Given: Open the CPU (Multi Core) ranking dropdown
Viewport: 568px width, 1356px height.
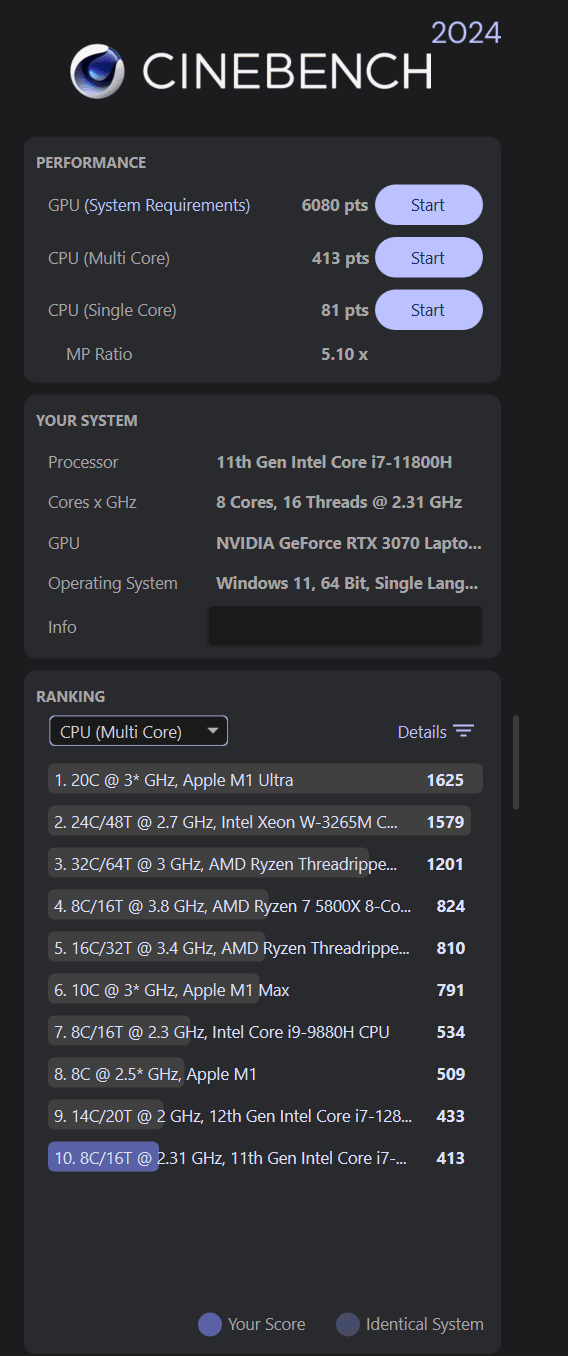Looking at the screenshot, I should [x=138, y=731].
